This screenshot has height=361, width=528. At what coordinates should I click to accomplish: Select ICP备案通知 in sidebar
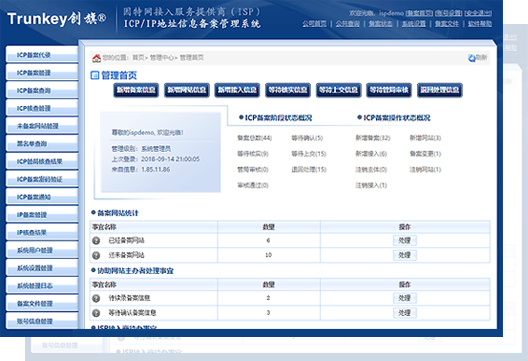tap(42, 197)
